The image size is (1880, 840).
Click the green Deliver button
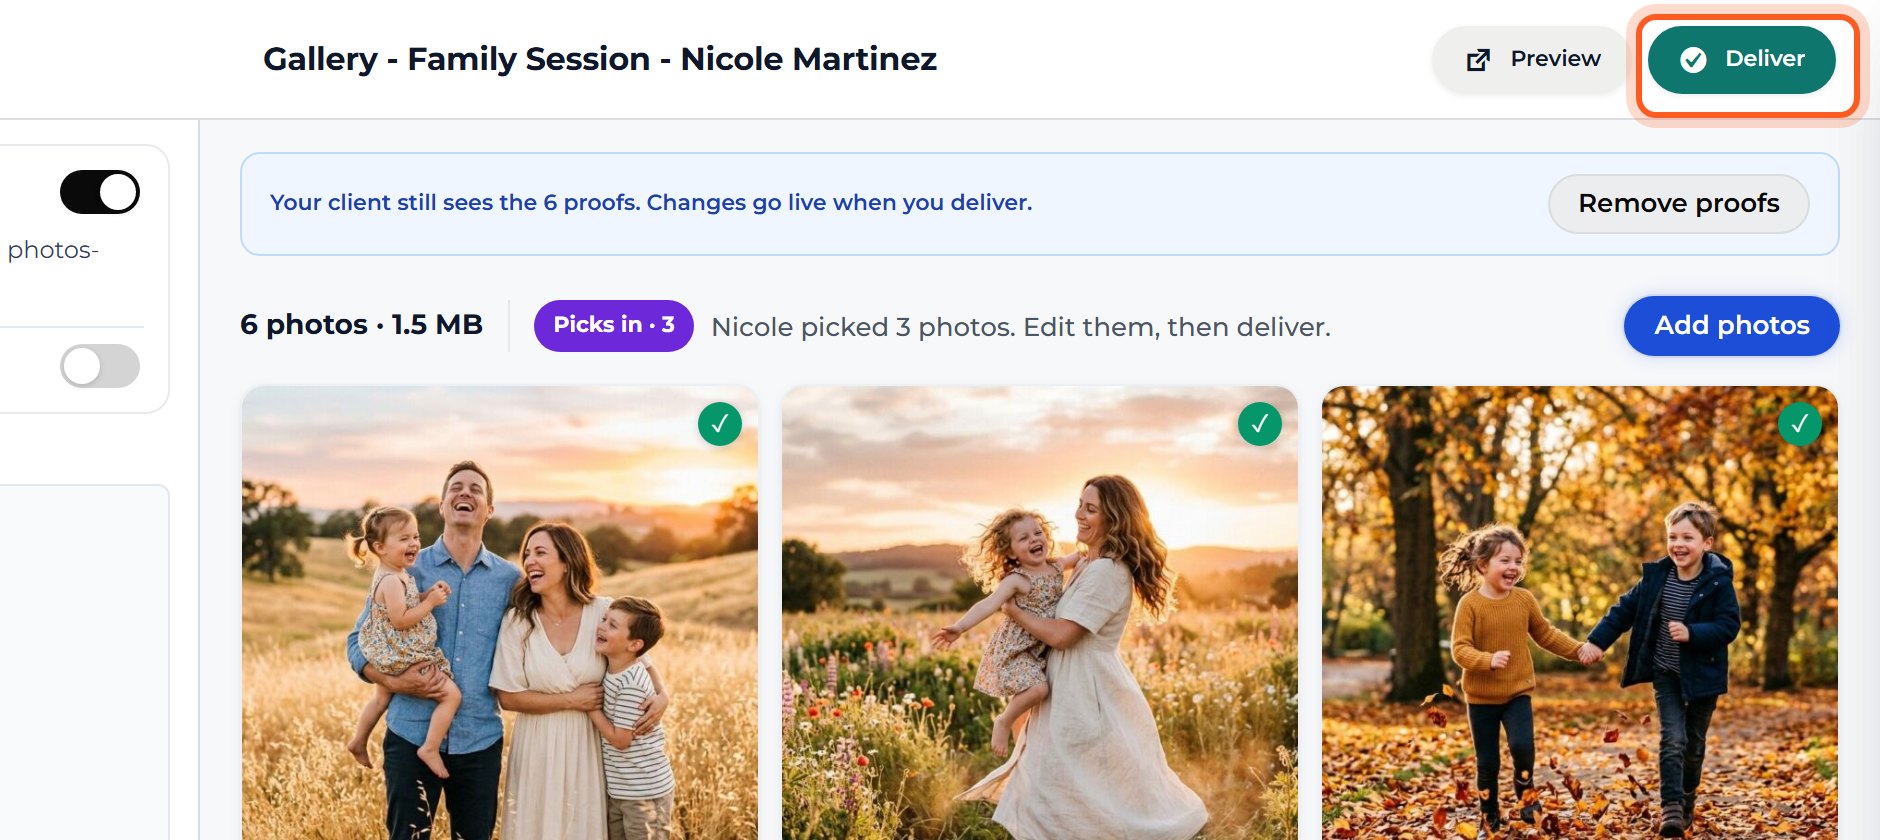tap(1742, 60)
